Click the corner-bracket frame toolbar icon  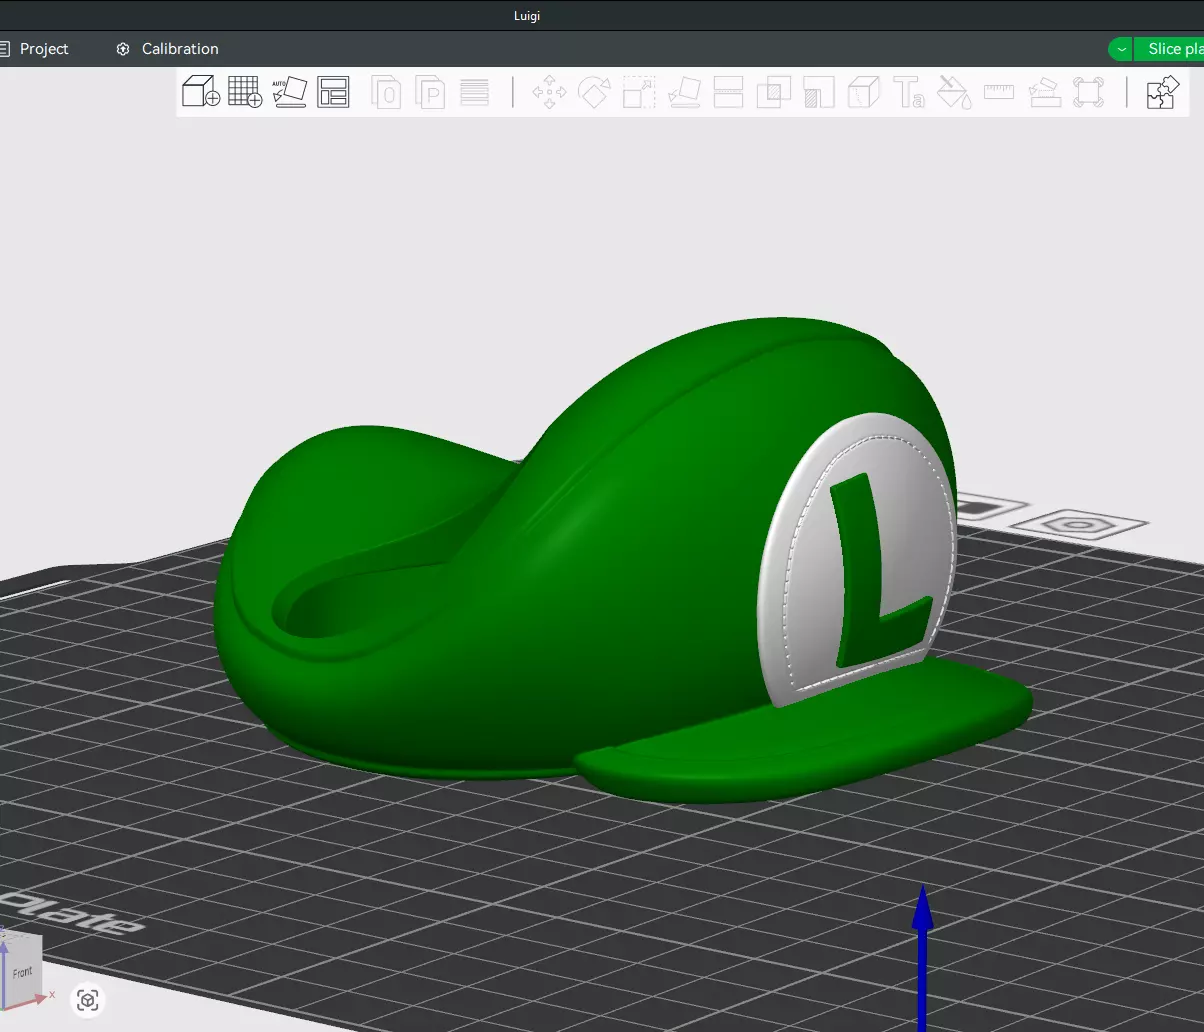[1089, 92]
